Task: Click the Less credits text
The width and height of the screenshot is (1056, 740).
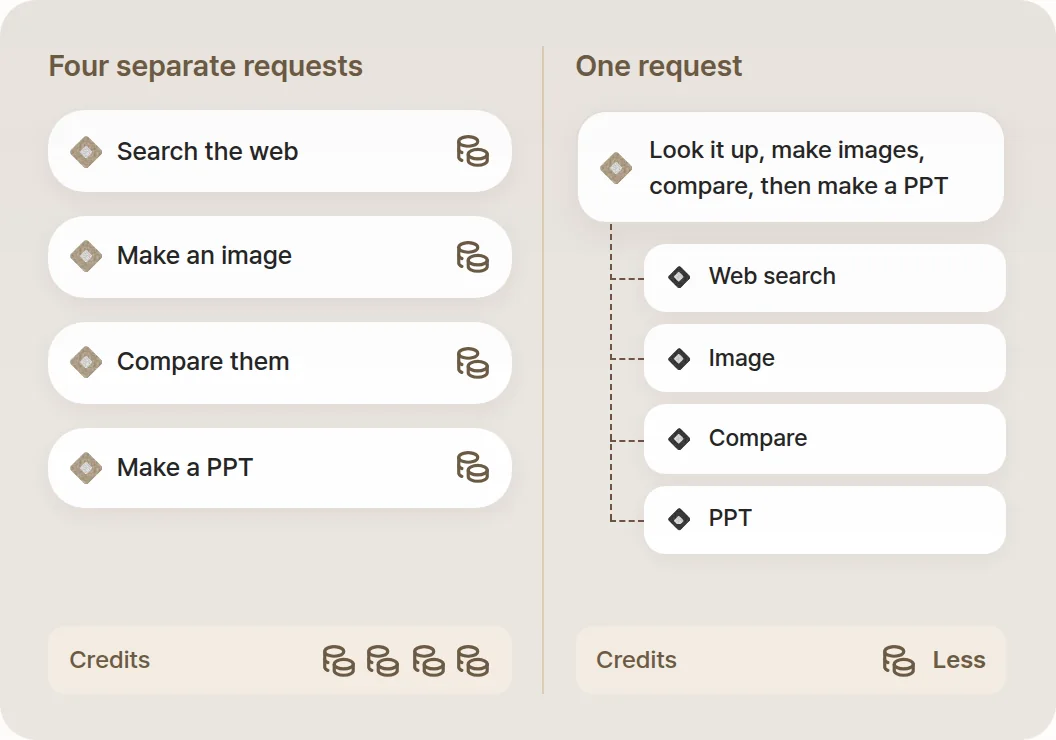Action: click(959, 660)
